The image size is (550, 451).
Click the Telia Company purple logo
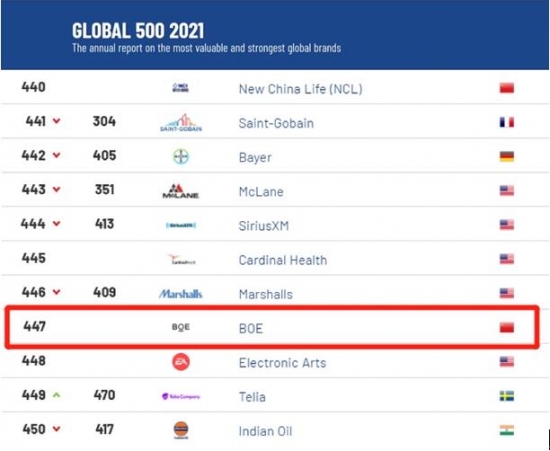(181, 396)
